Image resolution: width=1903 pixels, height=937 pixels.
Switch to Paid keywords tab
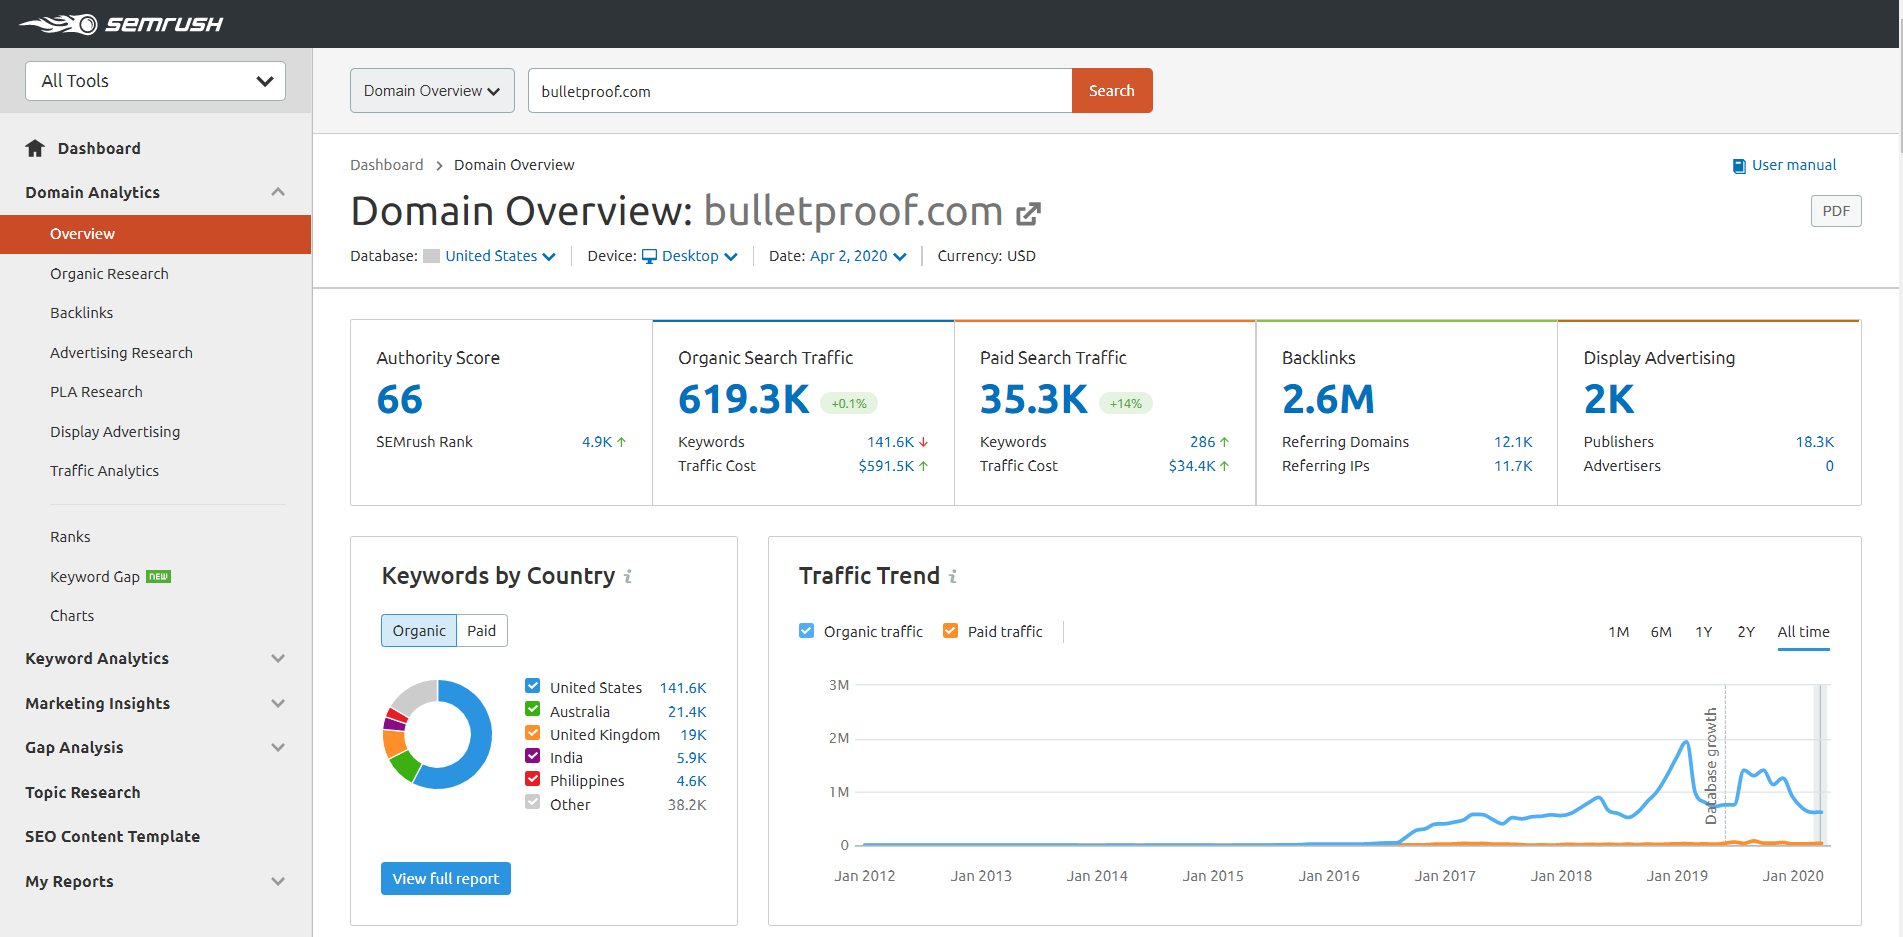[482, 631]
